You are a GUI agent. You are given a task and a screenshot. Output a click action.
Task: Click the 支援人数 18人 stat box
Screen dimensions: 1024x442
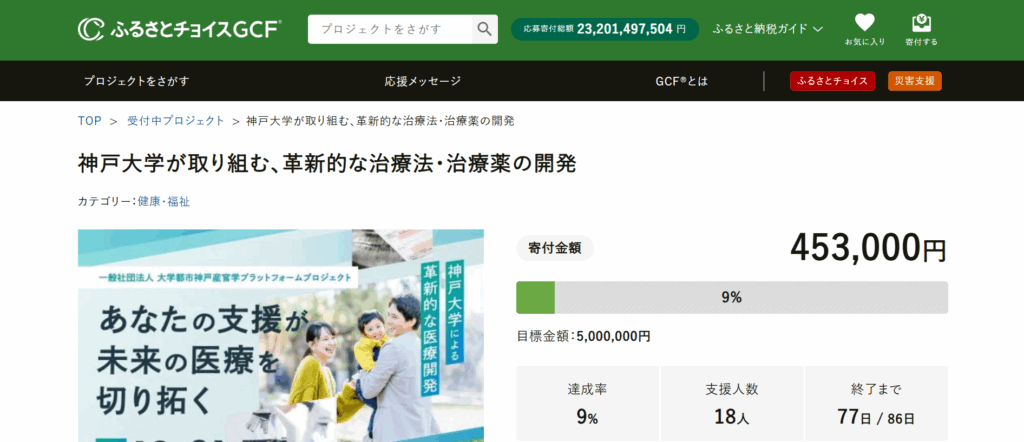pyautogui.click(x=731, y=404)
